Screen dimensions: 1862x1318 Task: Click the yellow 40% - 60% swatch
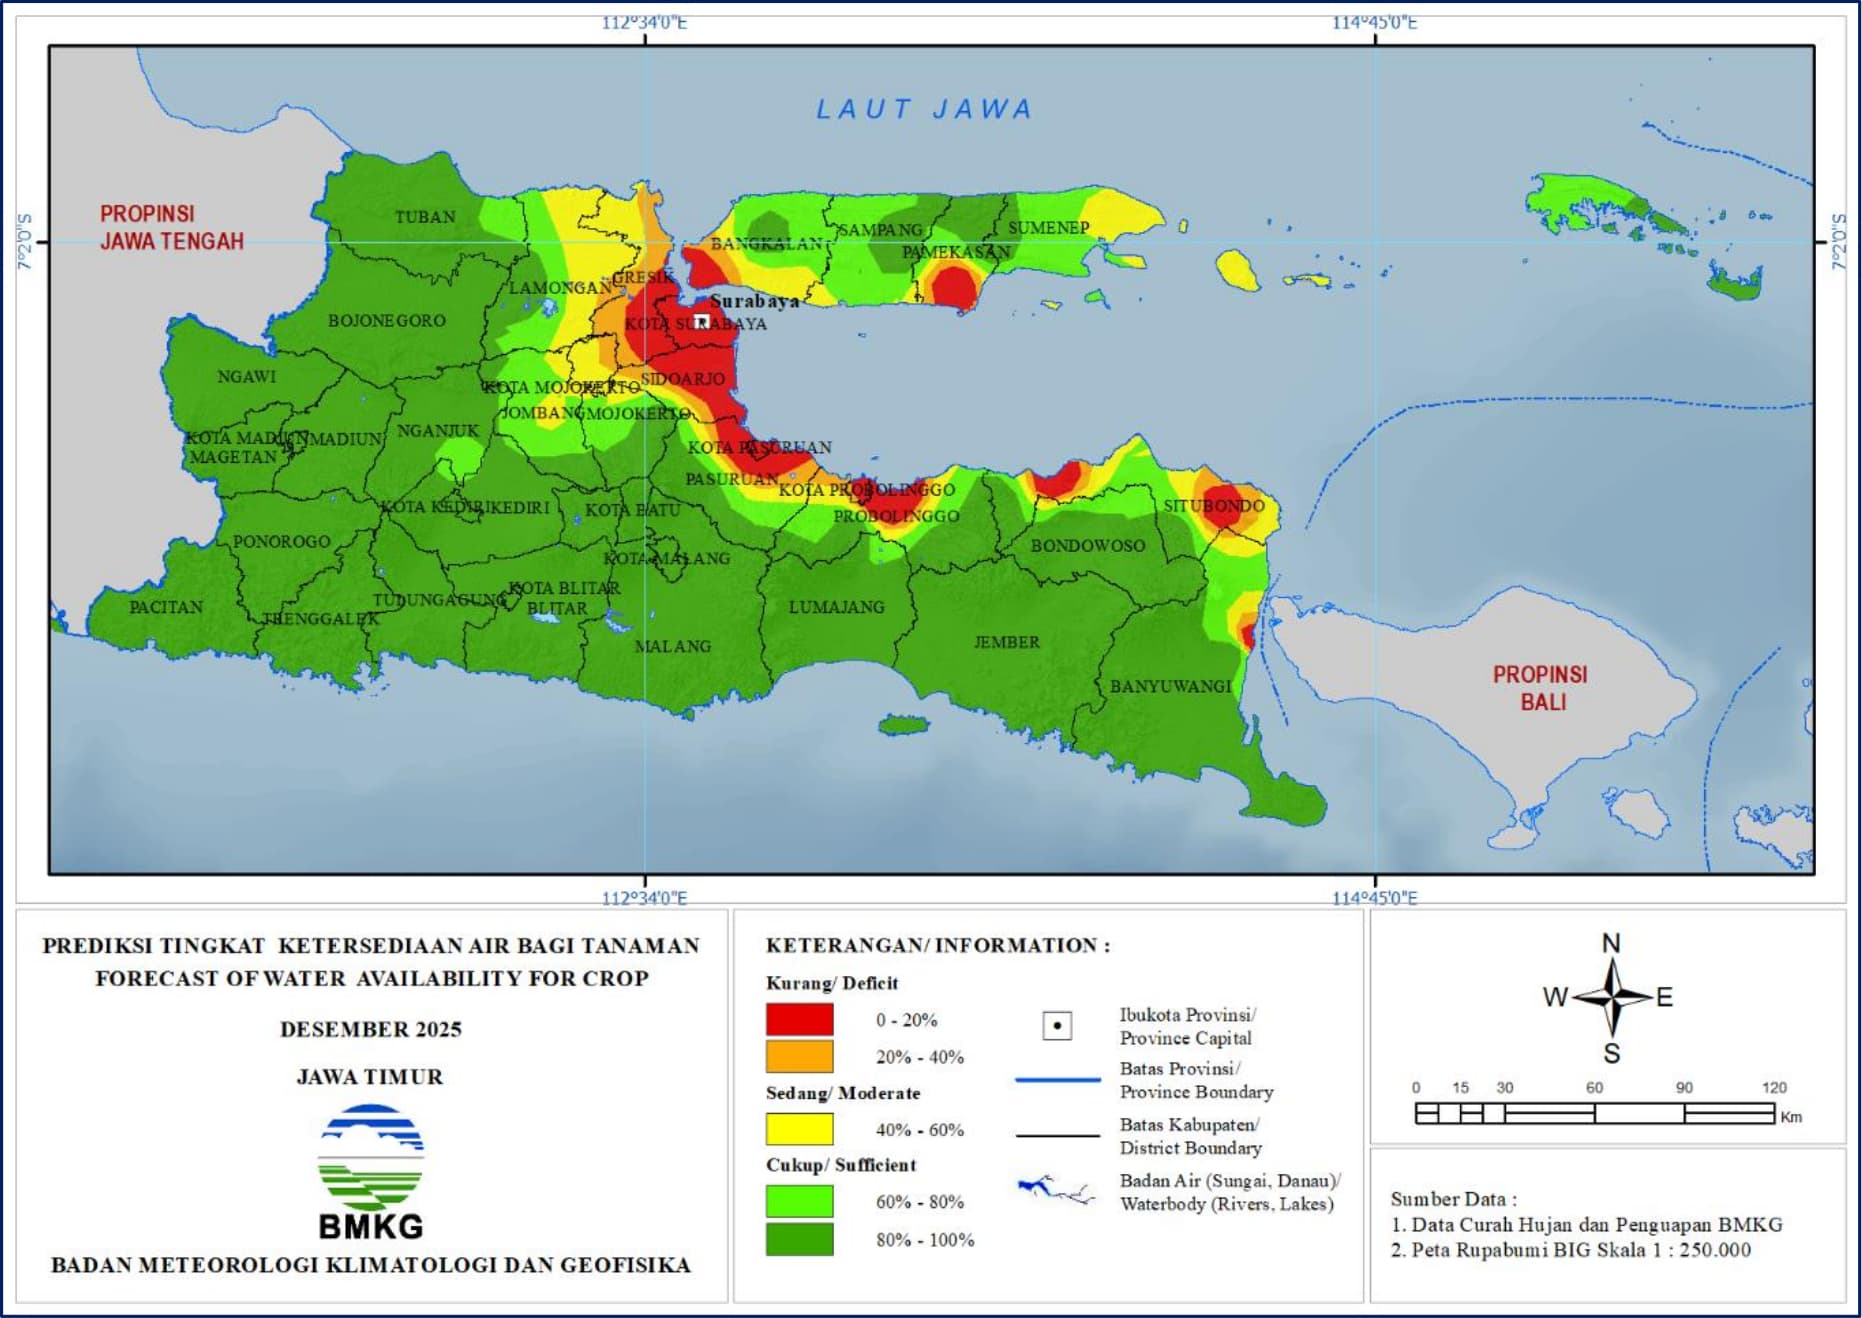coord(800,1129)
